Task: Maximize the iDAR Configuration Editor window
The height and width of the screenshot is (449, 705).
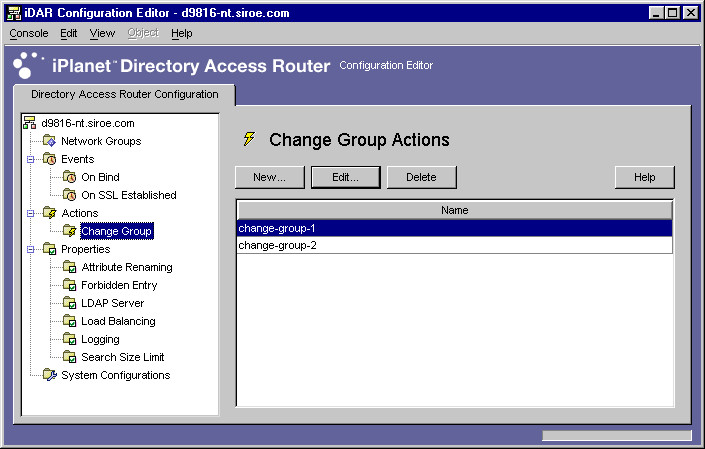Action: click(673, 13)
